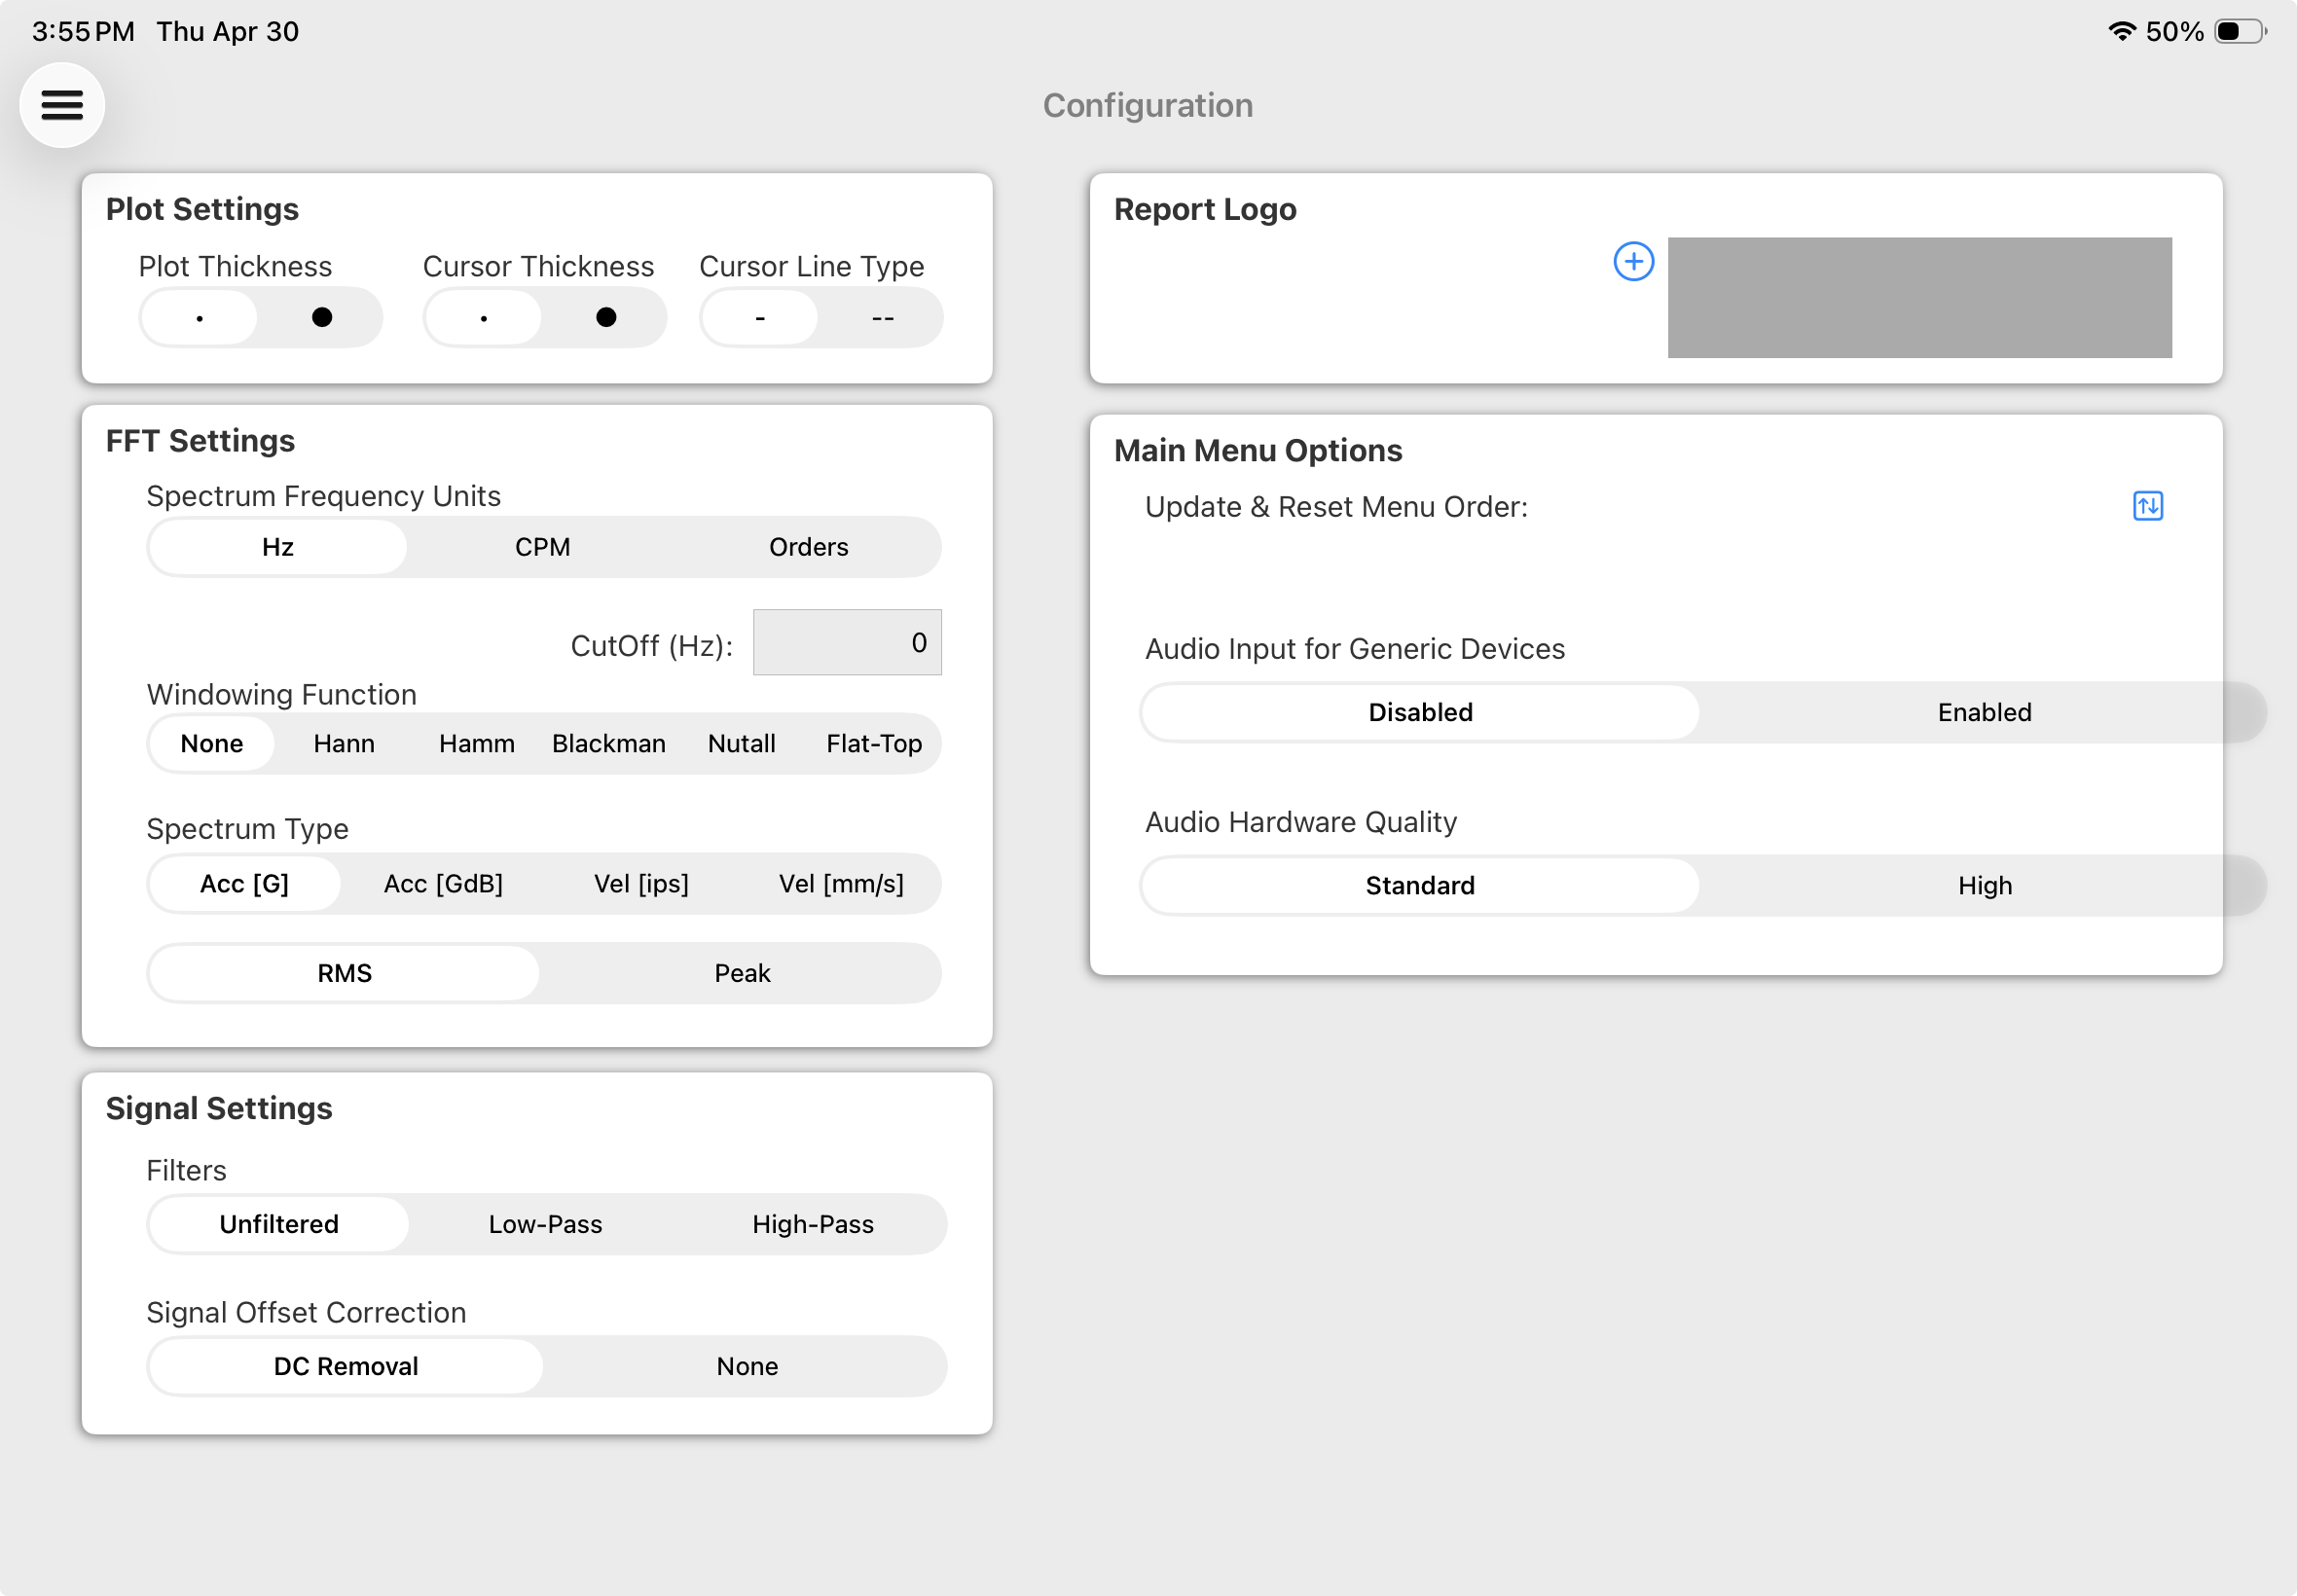This screenshot has width=2297, height=1596.
Task: Select Unfiltered signal filter
Action: click(279, 1224)
